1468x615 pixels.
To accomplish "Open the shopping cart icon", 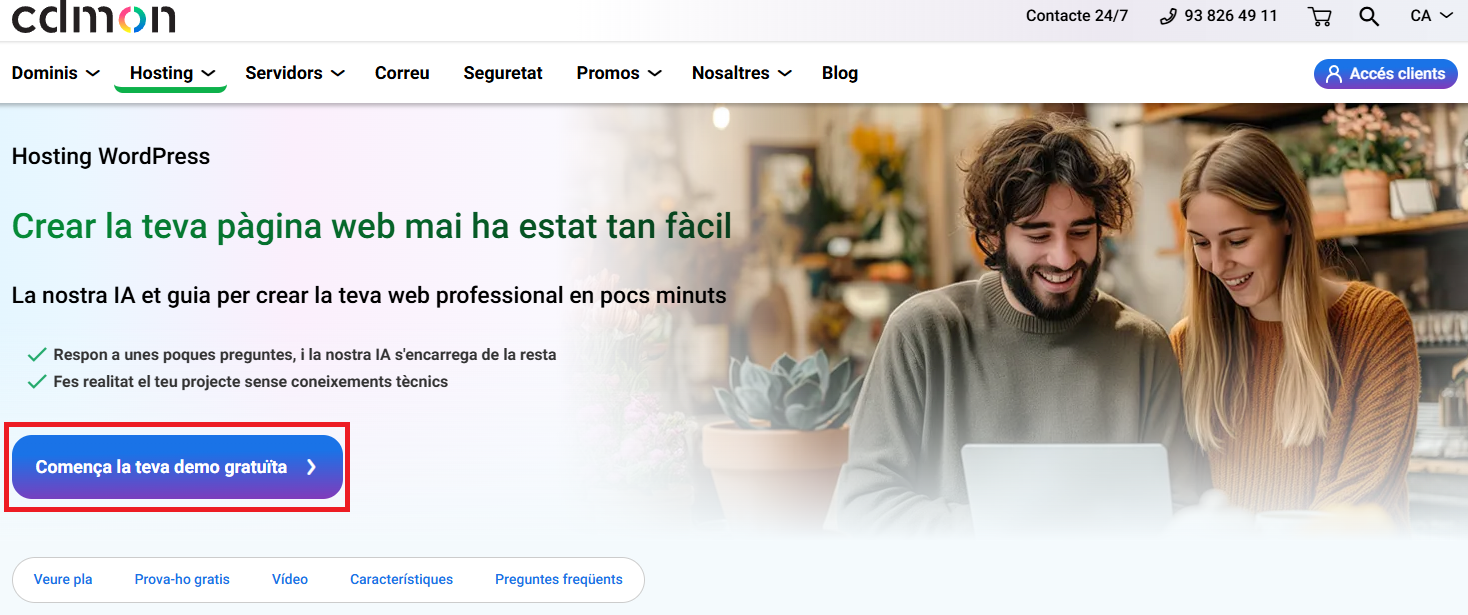I will (x=1320, y=16).
